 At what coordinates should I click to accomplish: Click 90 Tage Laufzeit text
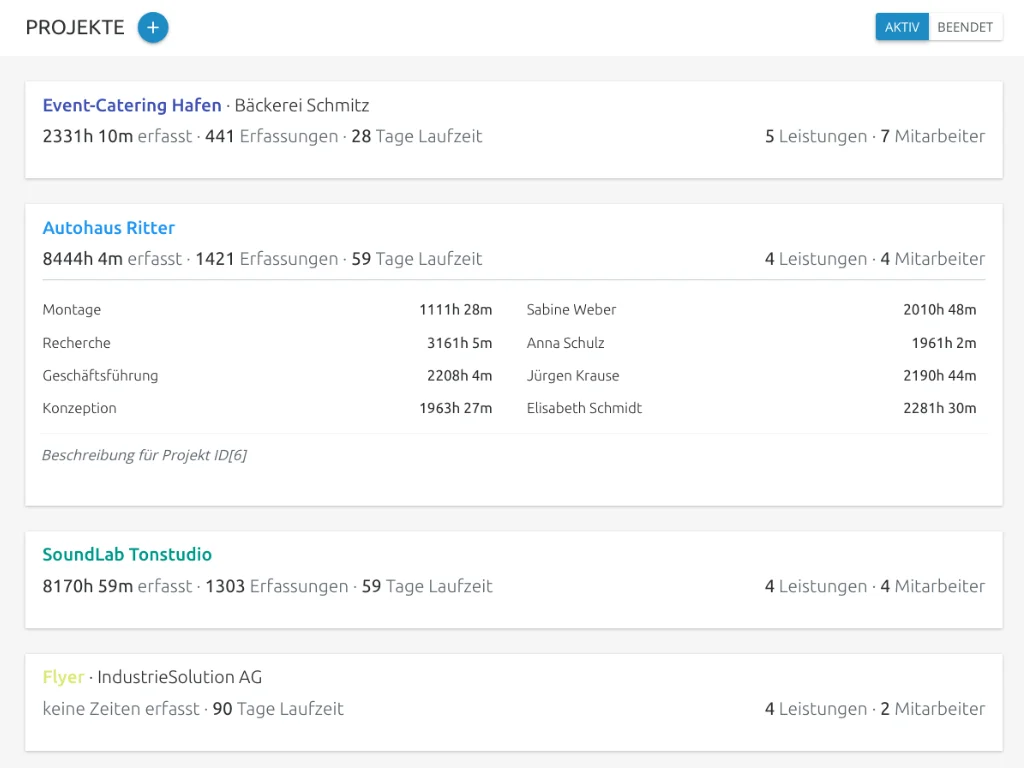278,709
